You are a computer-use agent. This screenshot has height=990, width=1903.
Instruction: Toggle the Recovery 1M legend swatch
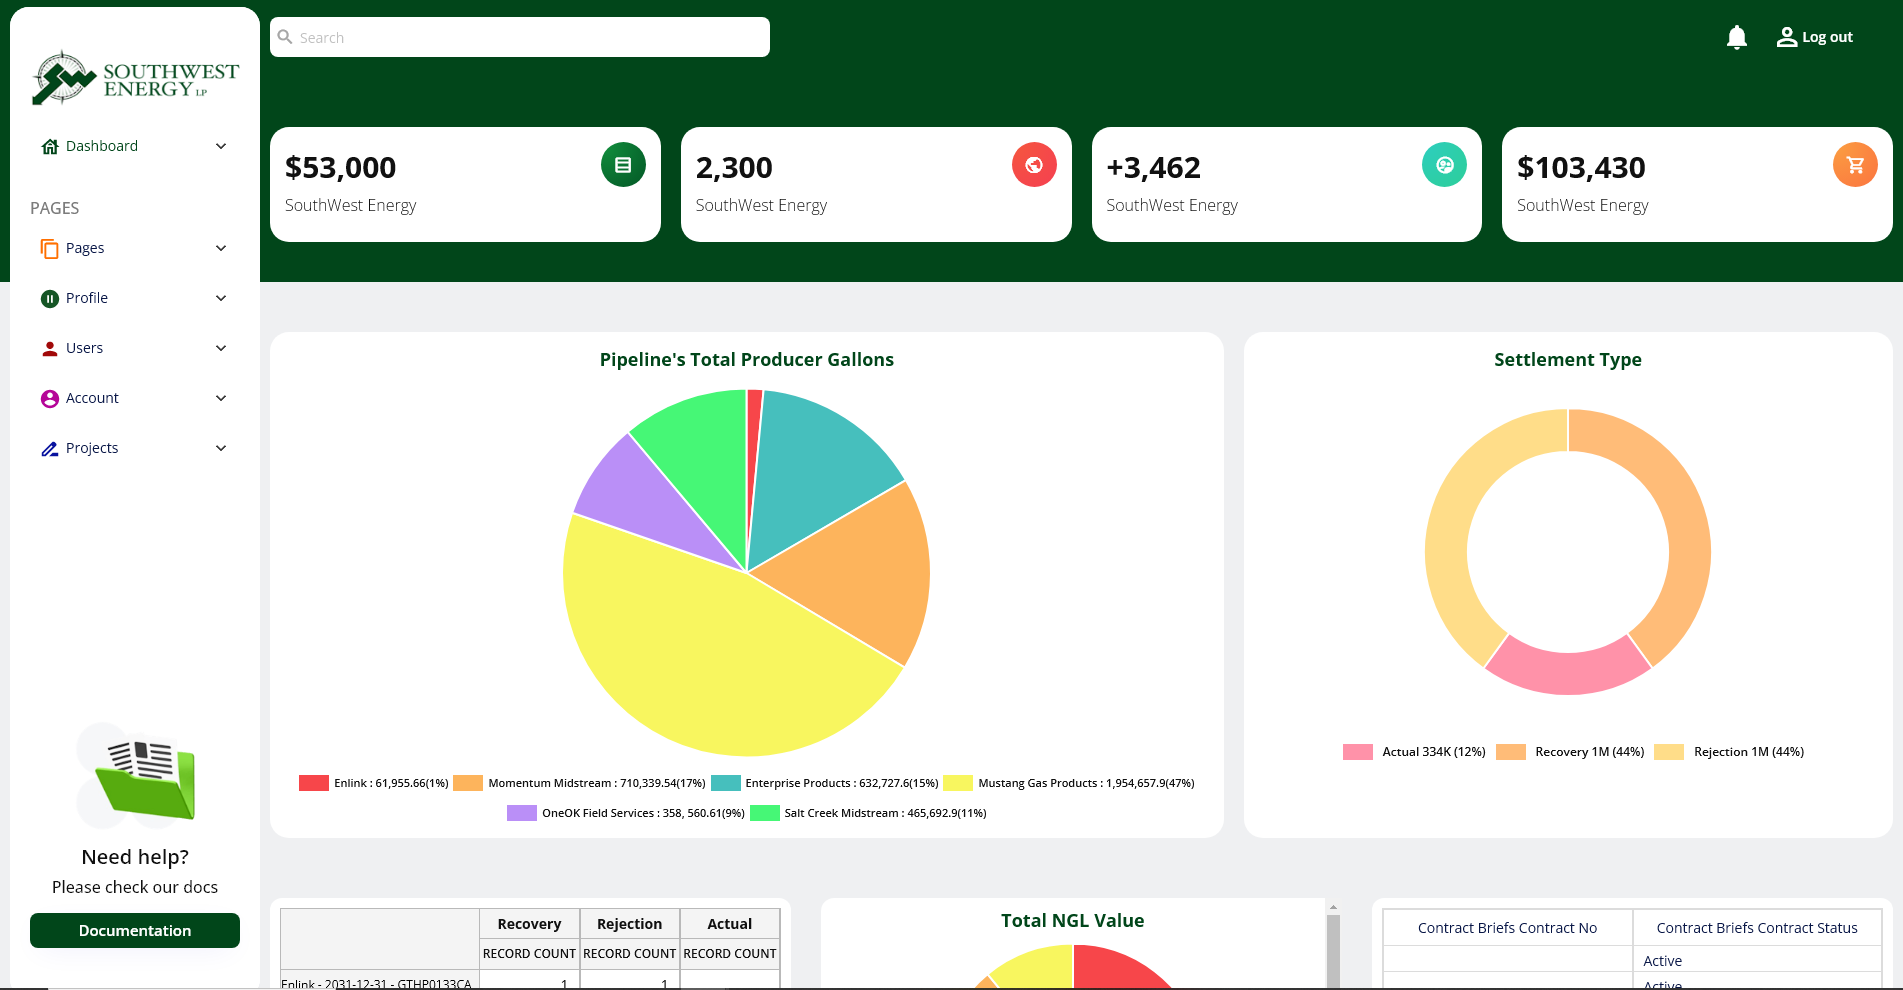click(x=1511, y=752)
